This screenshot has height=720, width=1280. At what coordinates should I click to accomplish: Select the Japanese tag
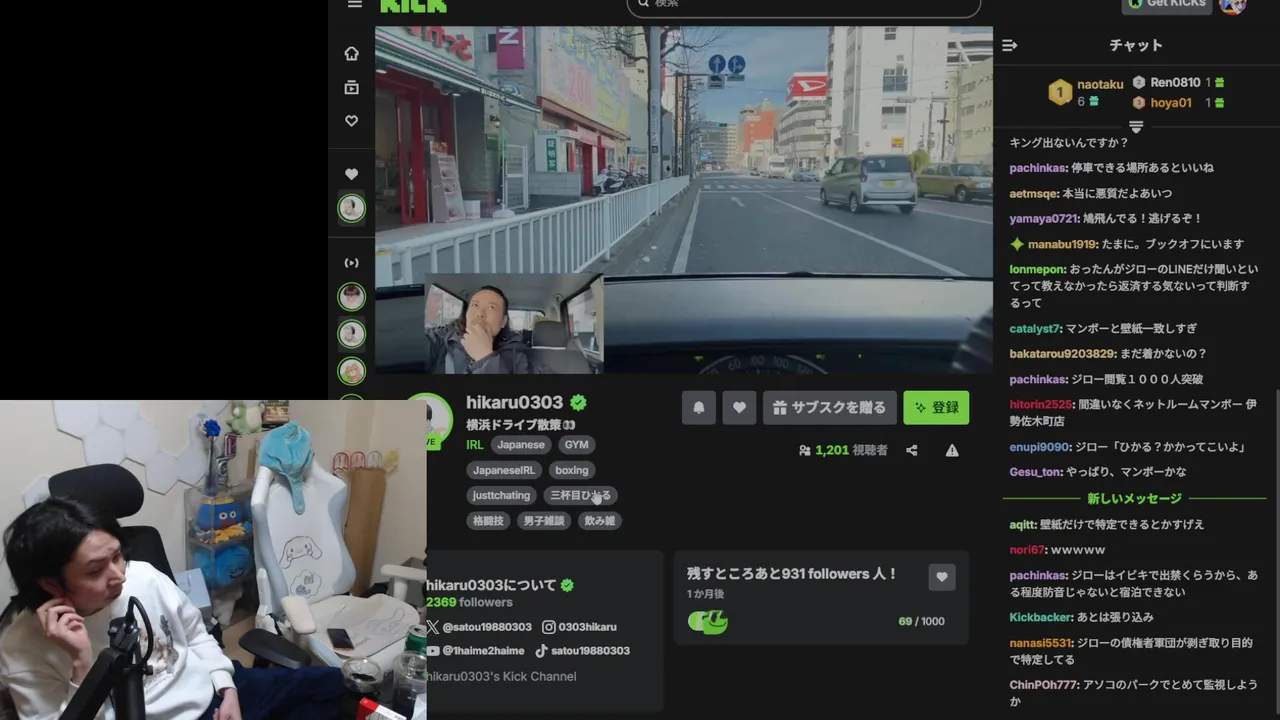click(521, 445)
